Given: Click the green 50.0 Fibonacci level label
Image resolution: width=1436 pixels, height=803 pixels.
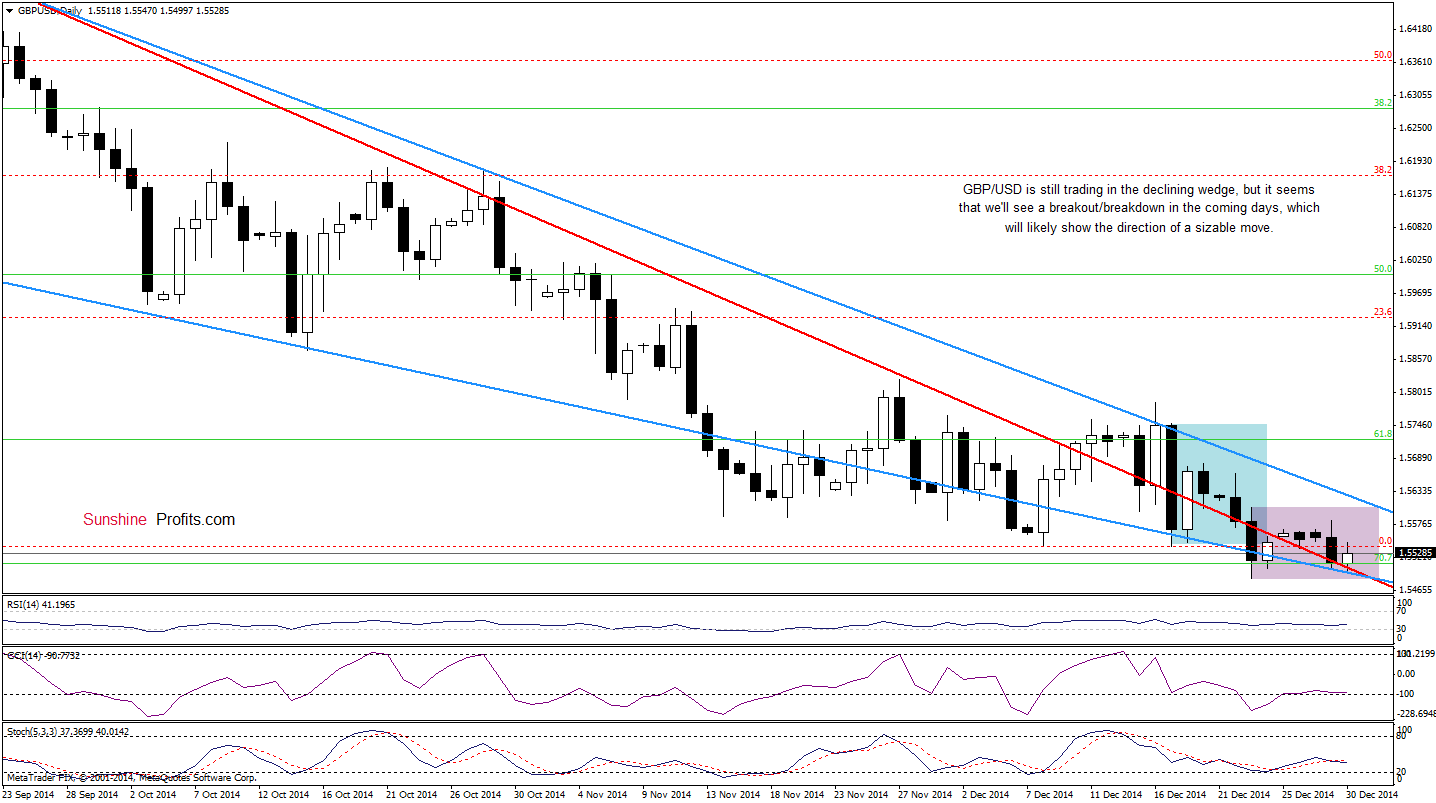Looking at the screenshot, I should coord(1383,269).
